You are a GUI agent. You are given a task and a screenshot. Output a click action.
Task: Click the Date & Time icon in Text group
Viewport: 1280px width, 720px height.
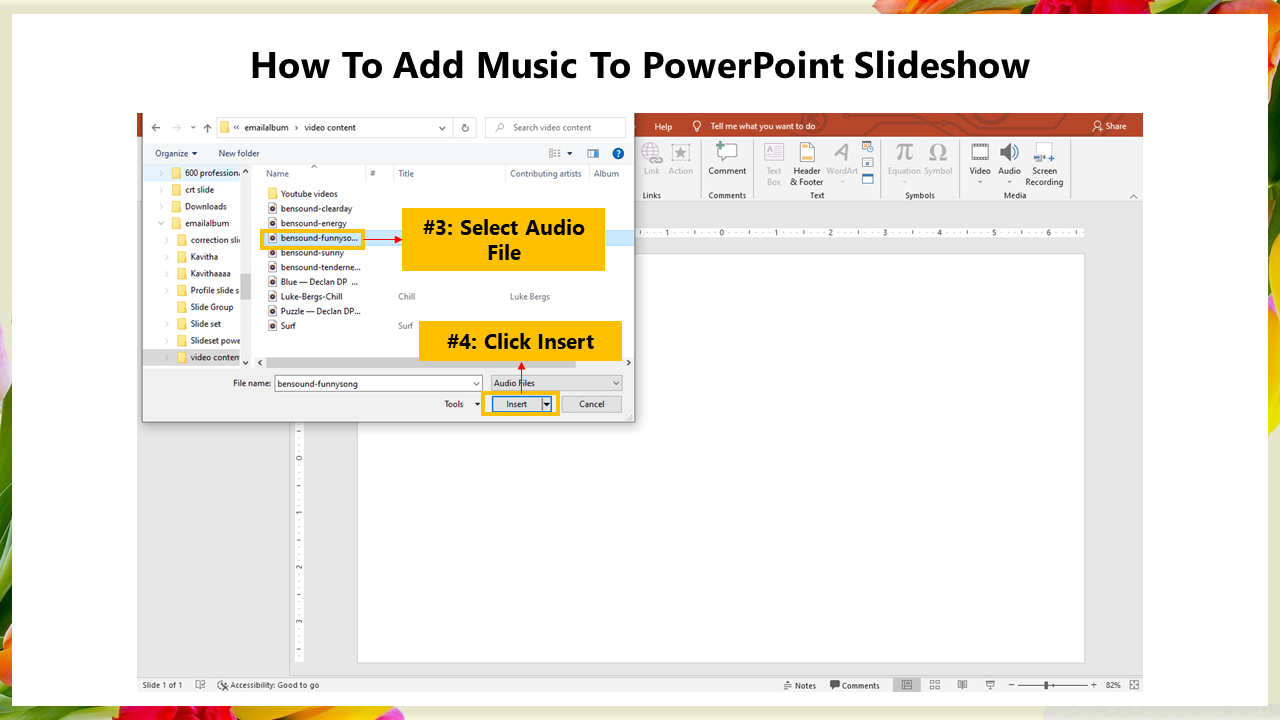(x=867, y=147)
